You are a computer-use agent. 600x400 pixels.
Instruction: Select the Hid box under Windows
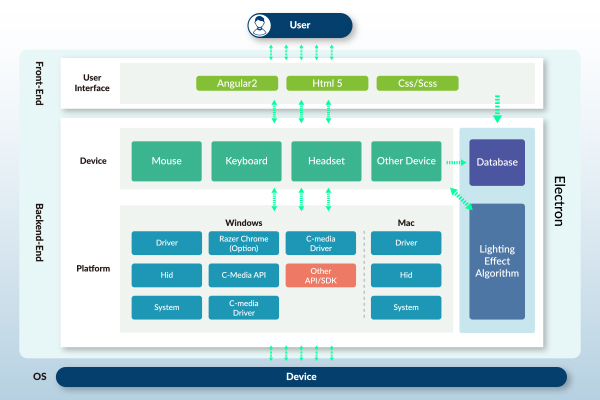pyautogui.click(x=167, y=275)
